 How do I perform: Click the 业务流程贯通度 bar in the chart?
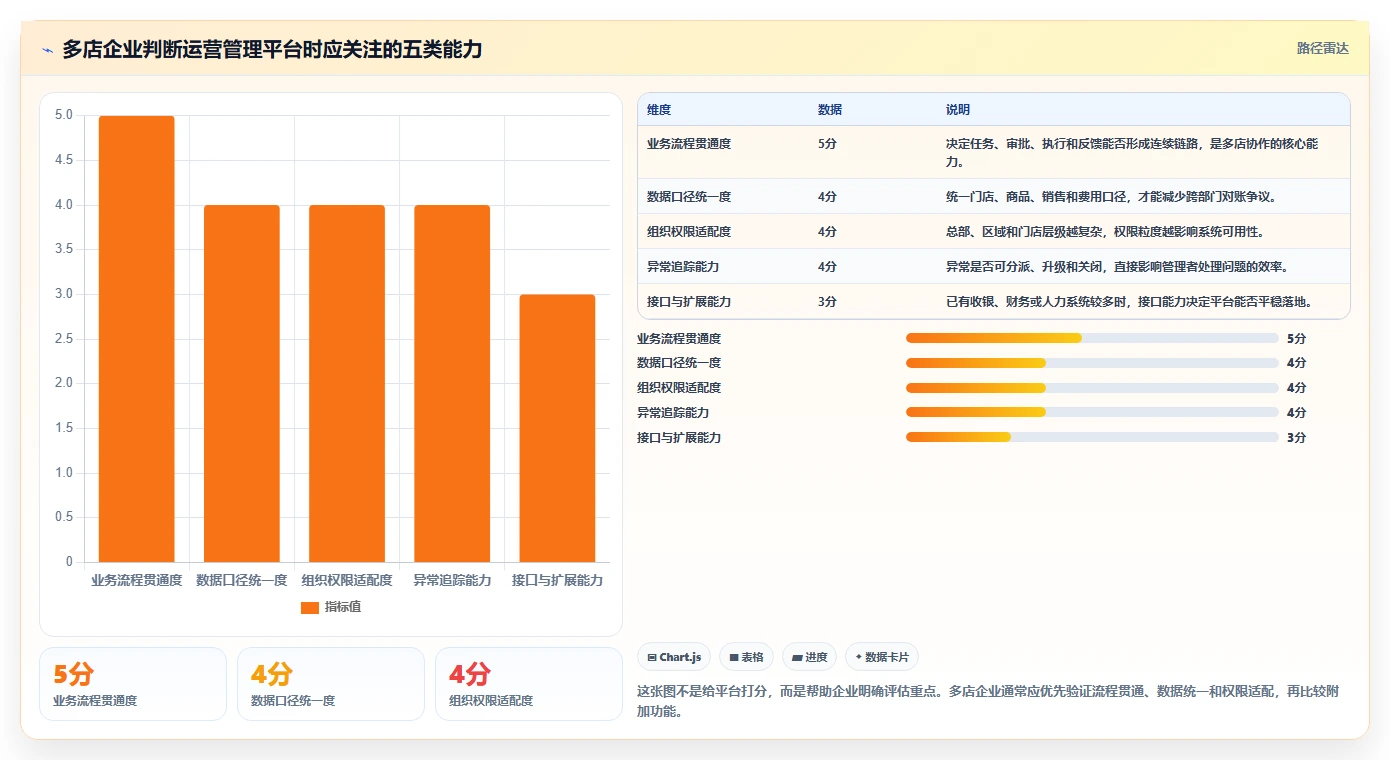[x=136, y=339]
